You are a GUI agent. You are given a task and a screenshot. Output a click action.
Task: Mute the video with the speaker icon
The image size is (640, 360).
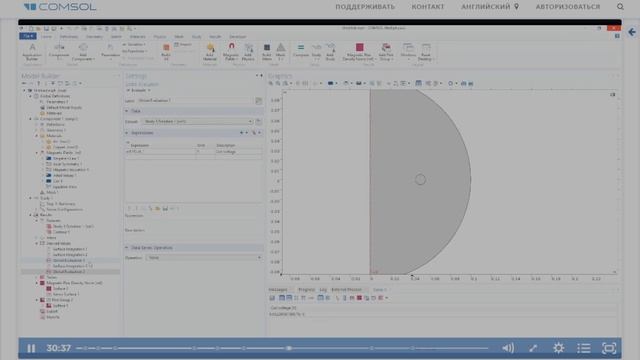tap(508, 348)
